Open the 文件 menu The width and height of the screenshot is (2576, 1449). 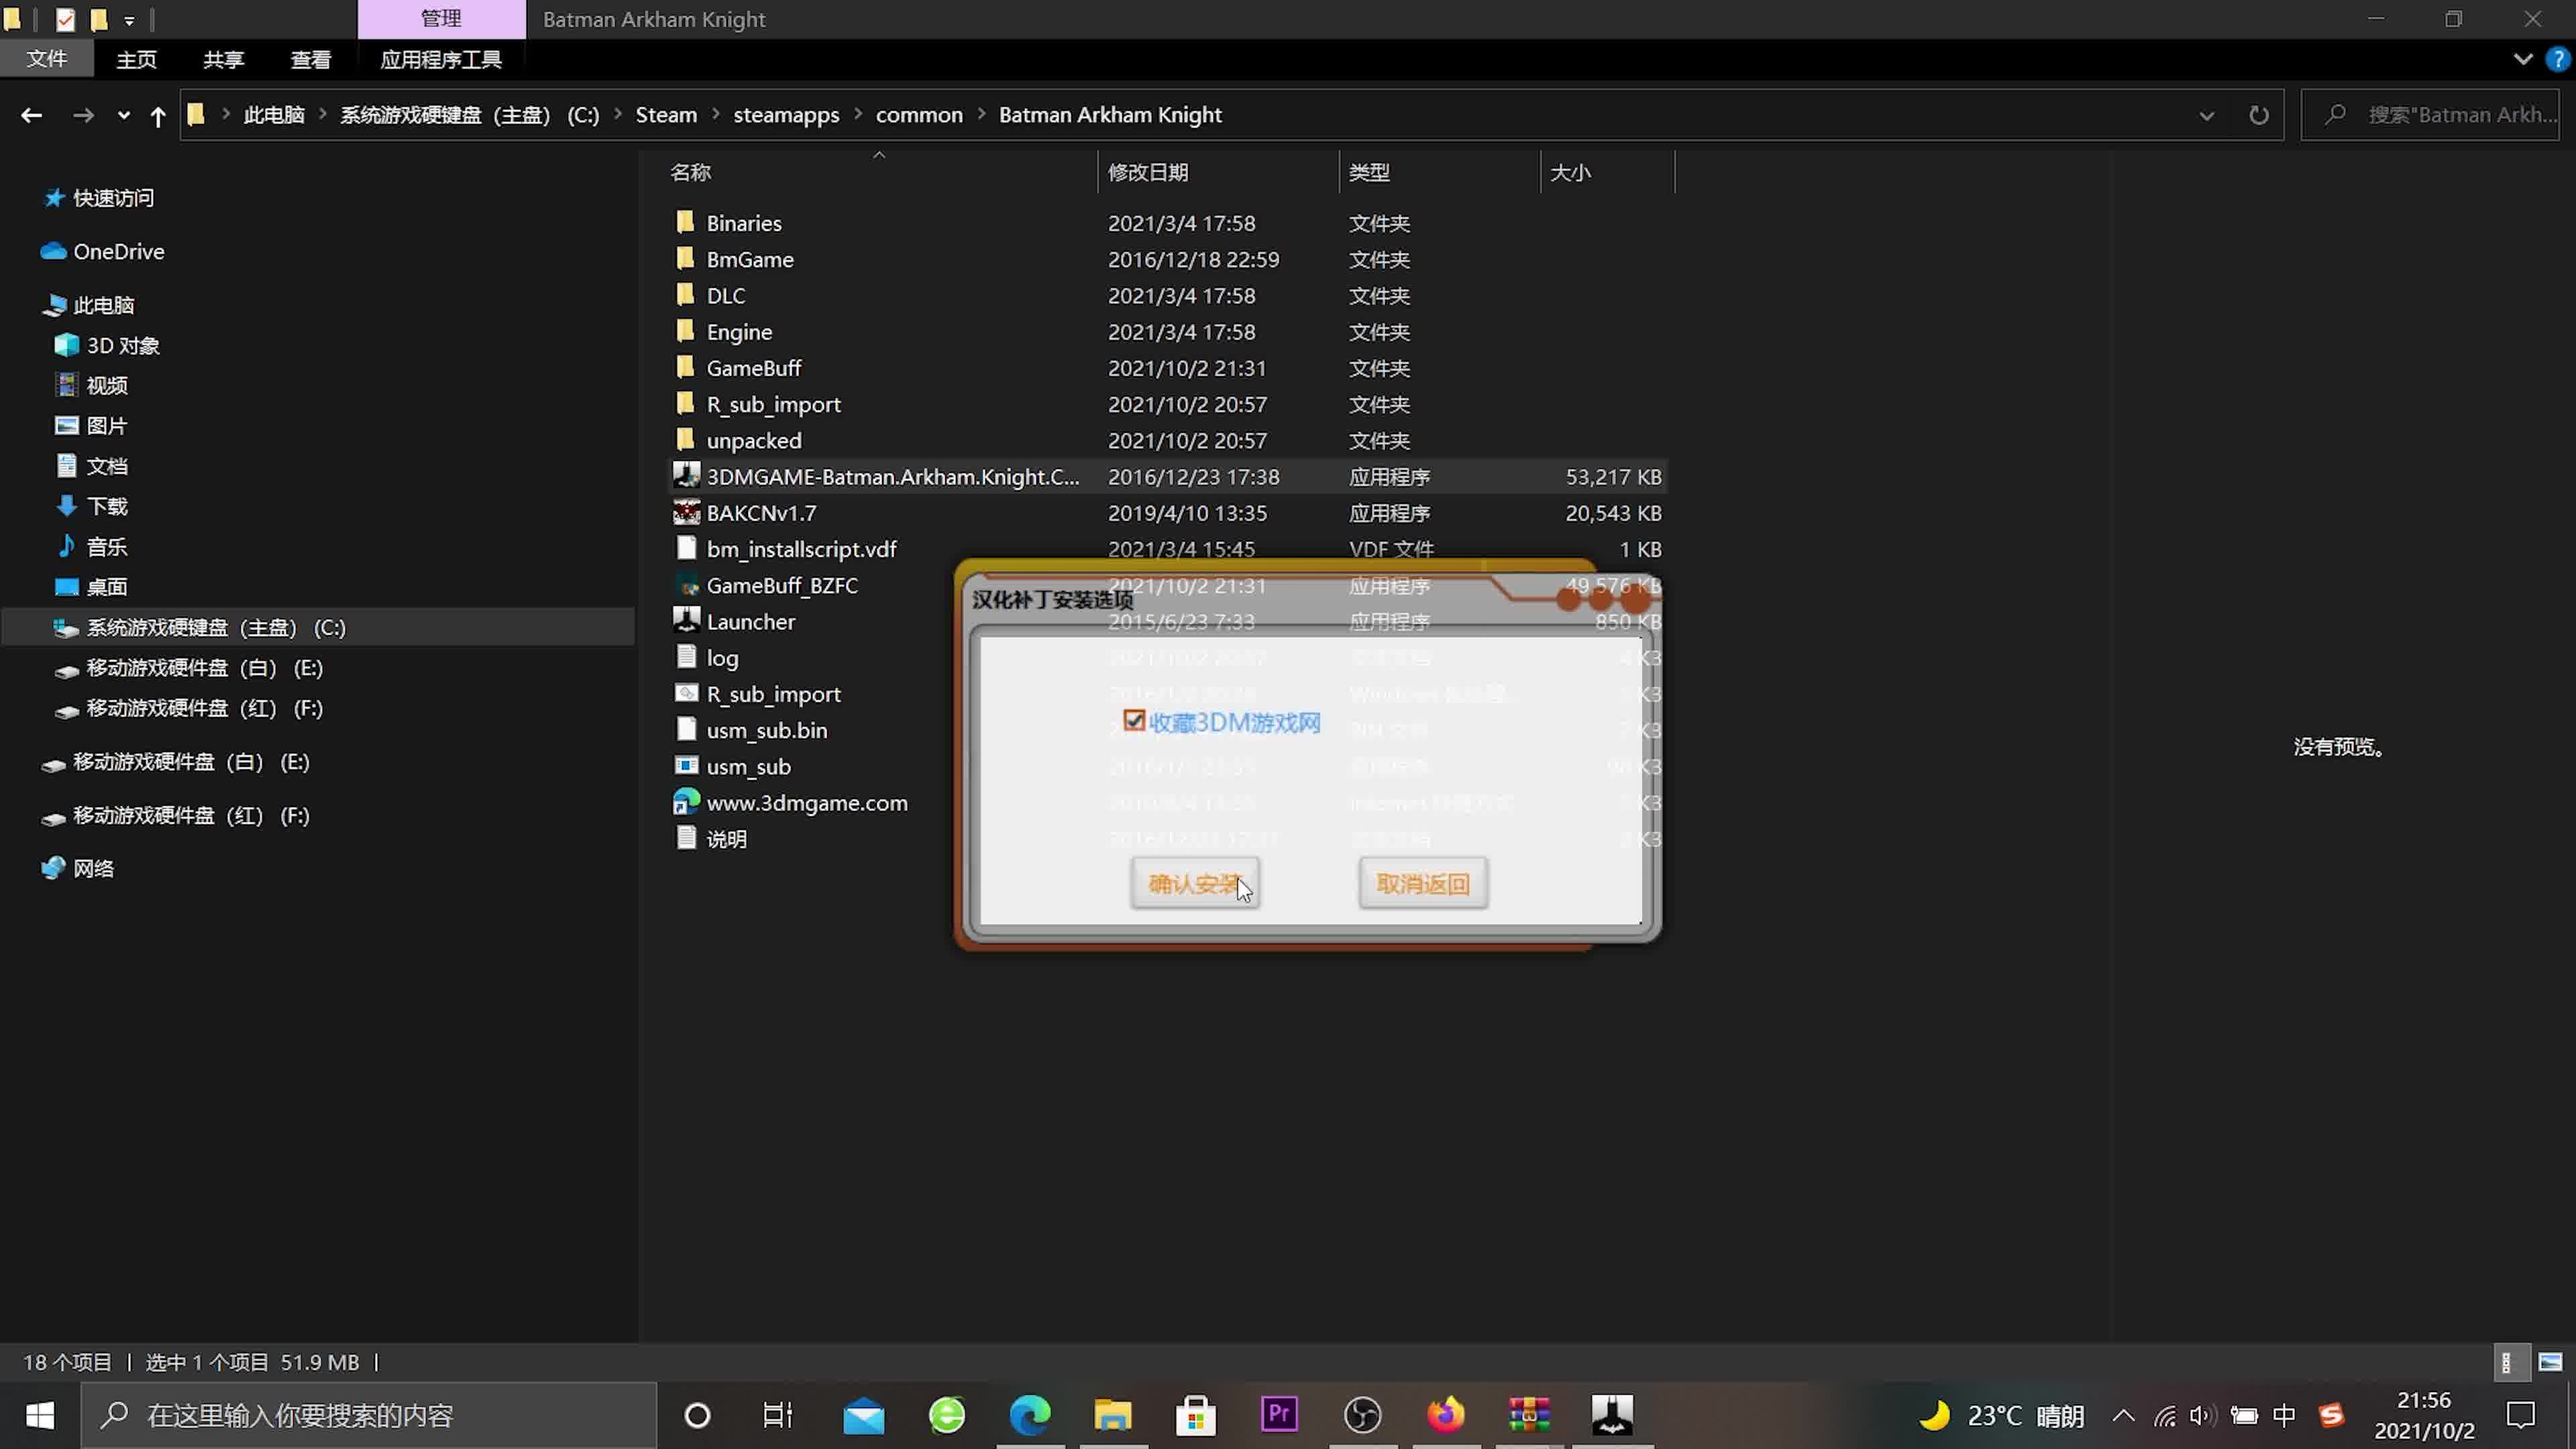[47, 59]
